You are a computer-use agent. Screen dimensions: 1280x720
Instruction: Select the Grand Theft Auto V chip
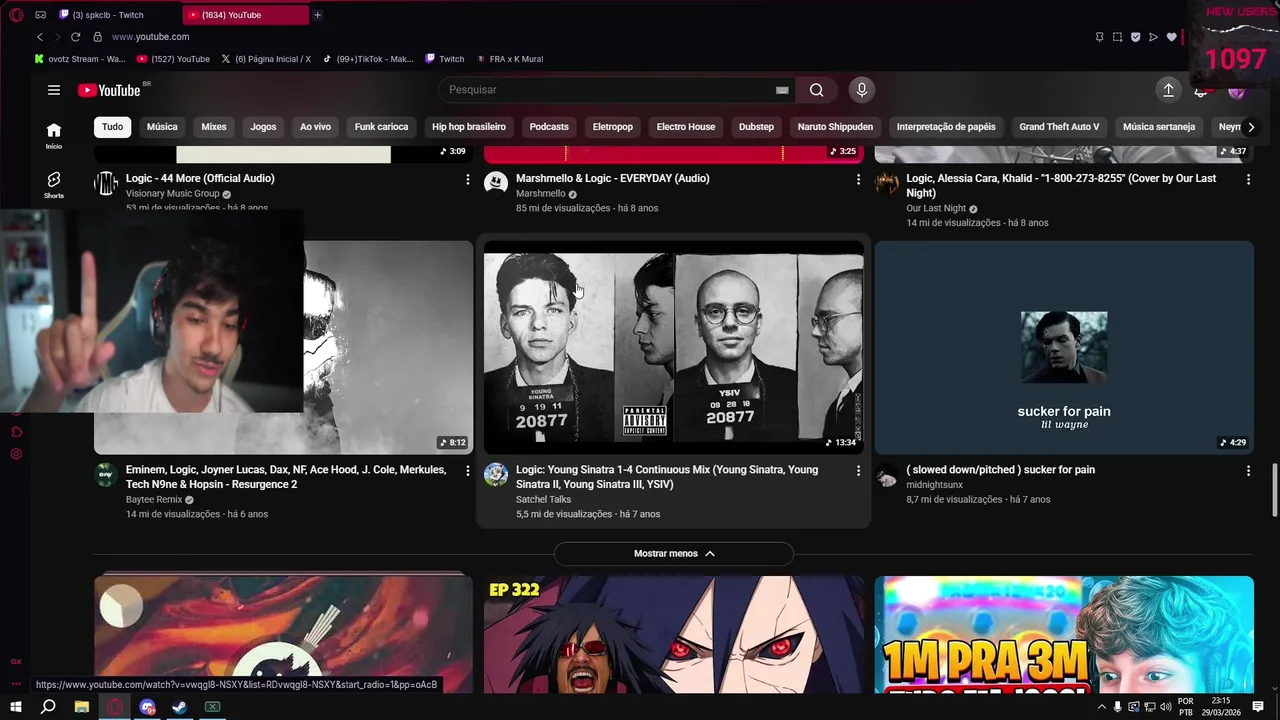1059,127
